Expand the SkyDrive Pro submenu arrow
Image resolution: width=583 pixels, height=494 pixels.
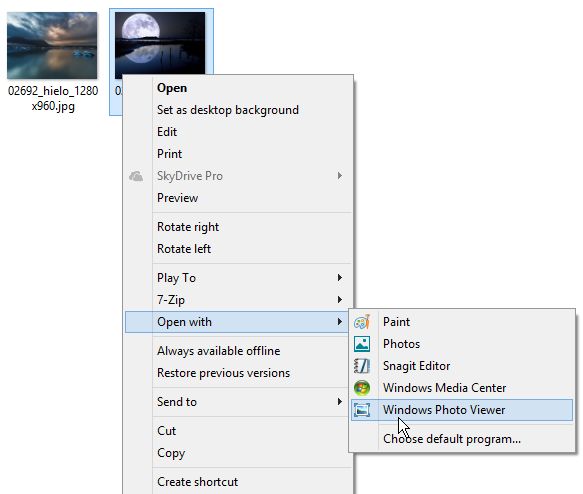pyautogui.click(x=339, y=175)
